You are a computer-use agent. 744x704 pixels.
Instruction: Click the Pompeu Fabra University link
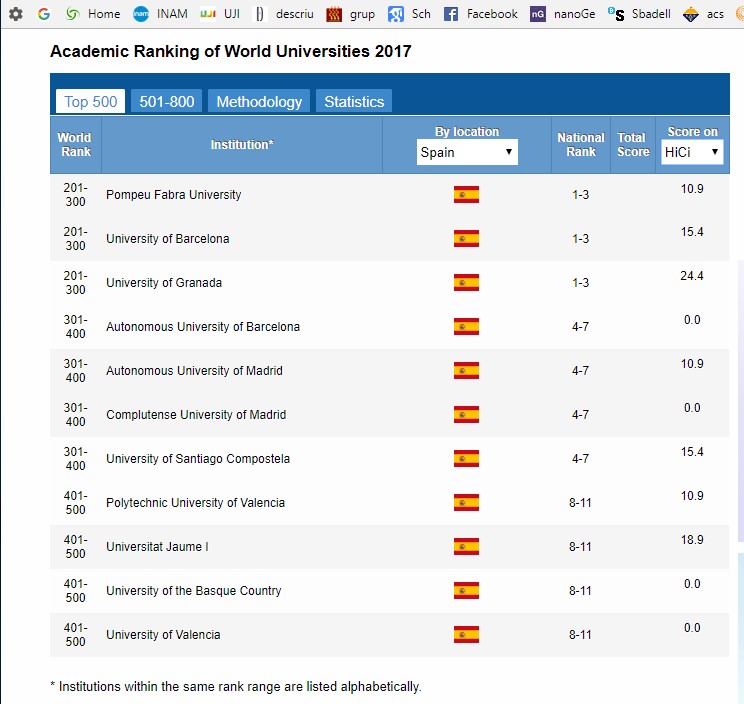pyautogui.click(x=173, y=195)
